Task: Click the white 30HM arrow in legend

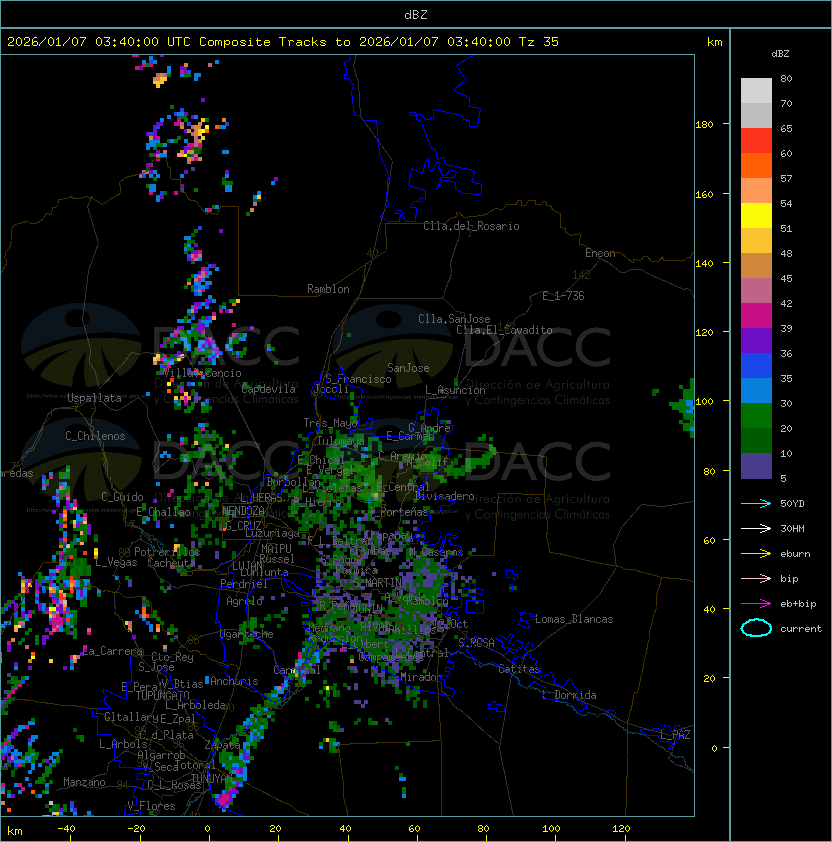Action: pos(756,528)
